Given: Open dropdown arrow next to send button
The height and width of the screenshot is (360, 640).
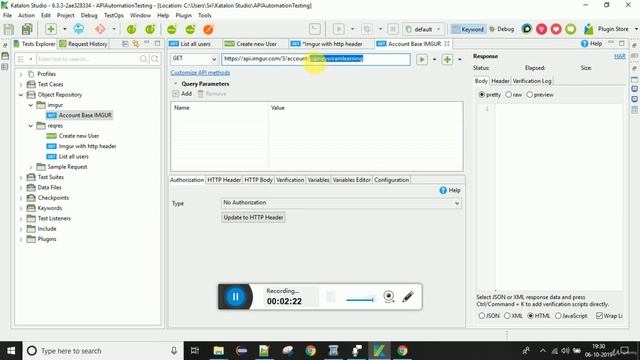Looking at the screenshot, I should point(434,60).
